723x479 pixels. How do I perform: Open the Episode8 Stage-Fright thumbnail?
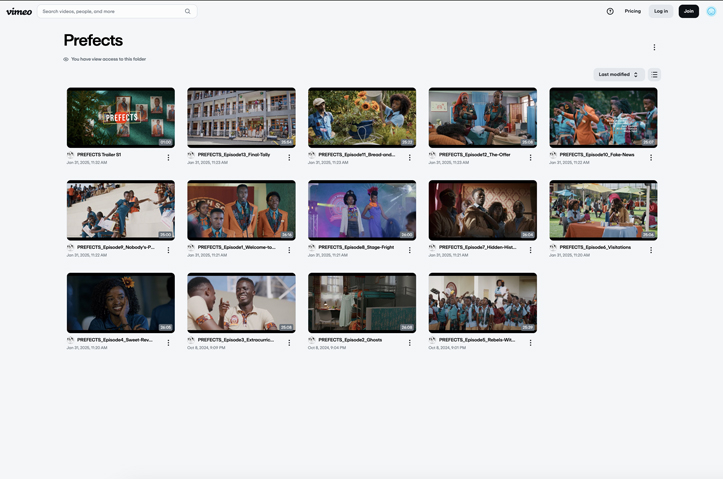[362, 210]
